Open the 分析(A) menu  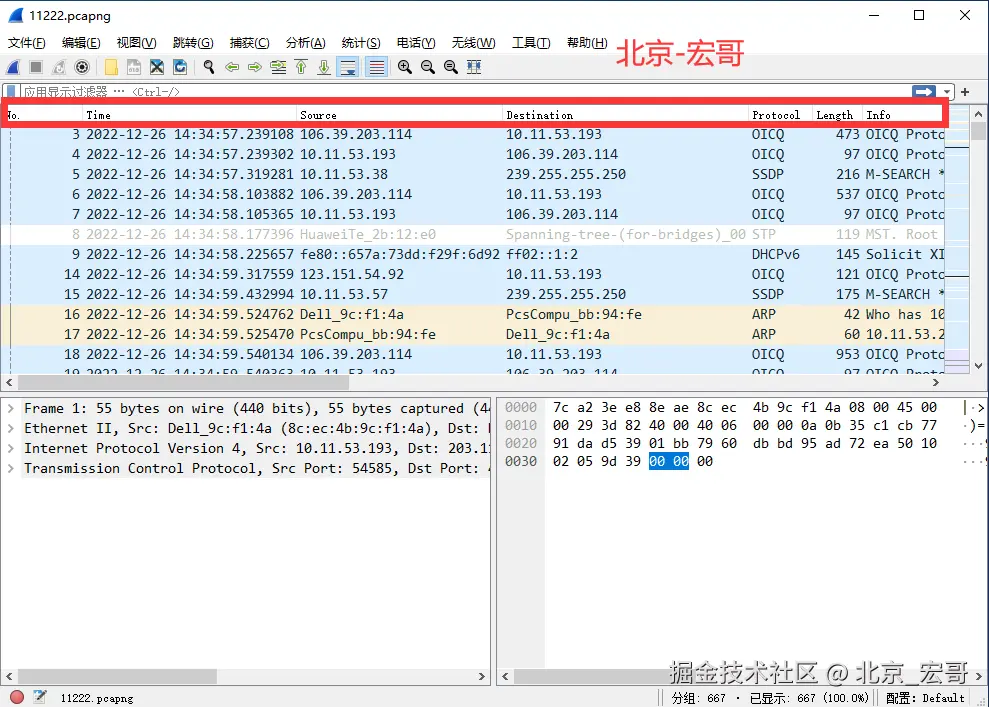[305, 43]
